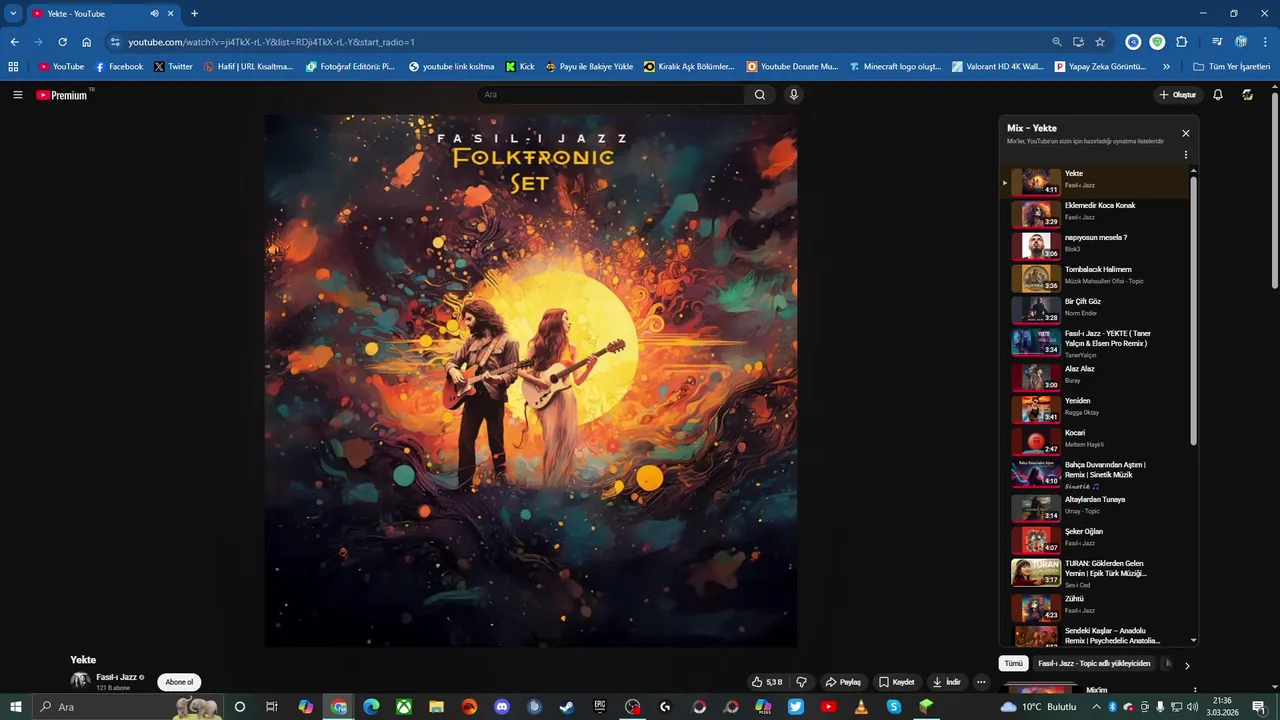Download the video with İndir
Viewport: 1280px width, 720px height.
click(x=947, y=682)
